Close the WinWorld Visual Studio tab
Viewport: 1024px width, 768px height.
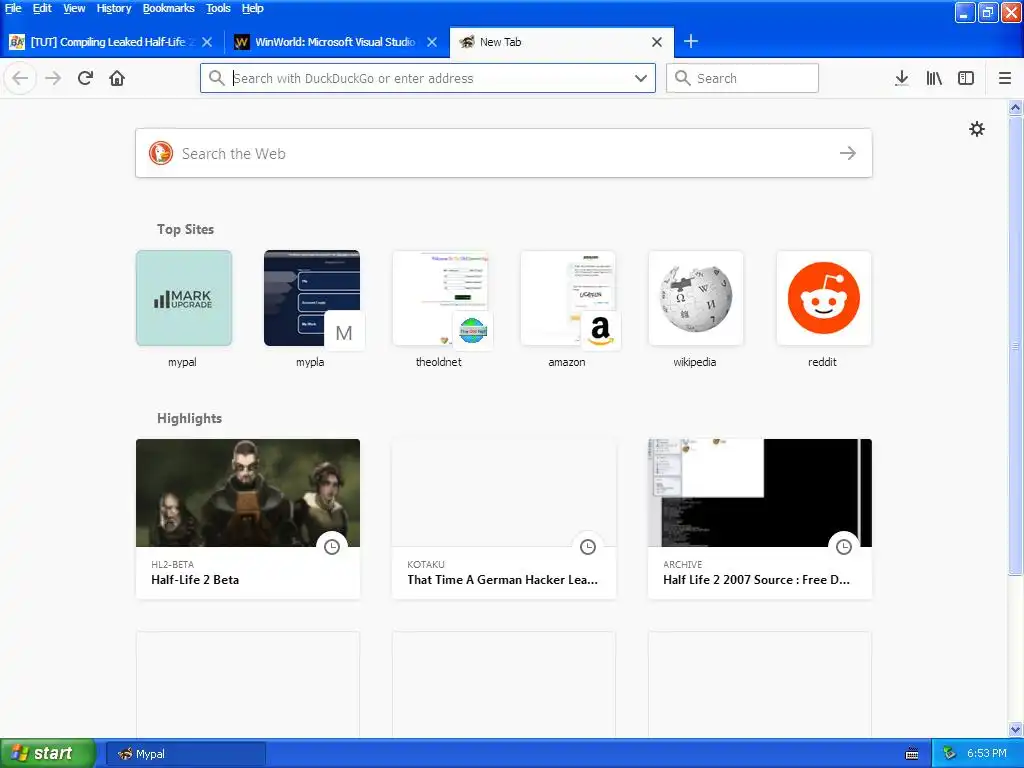[x=432, y=42]
